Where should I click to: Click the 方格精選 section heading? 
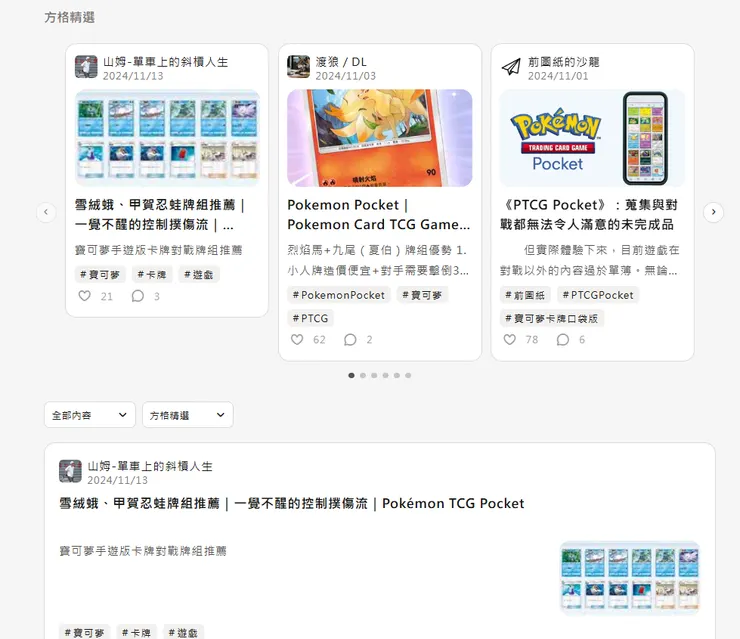point(70,17)
